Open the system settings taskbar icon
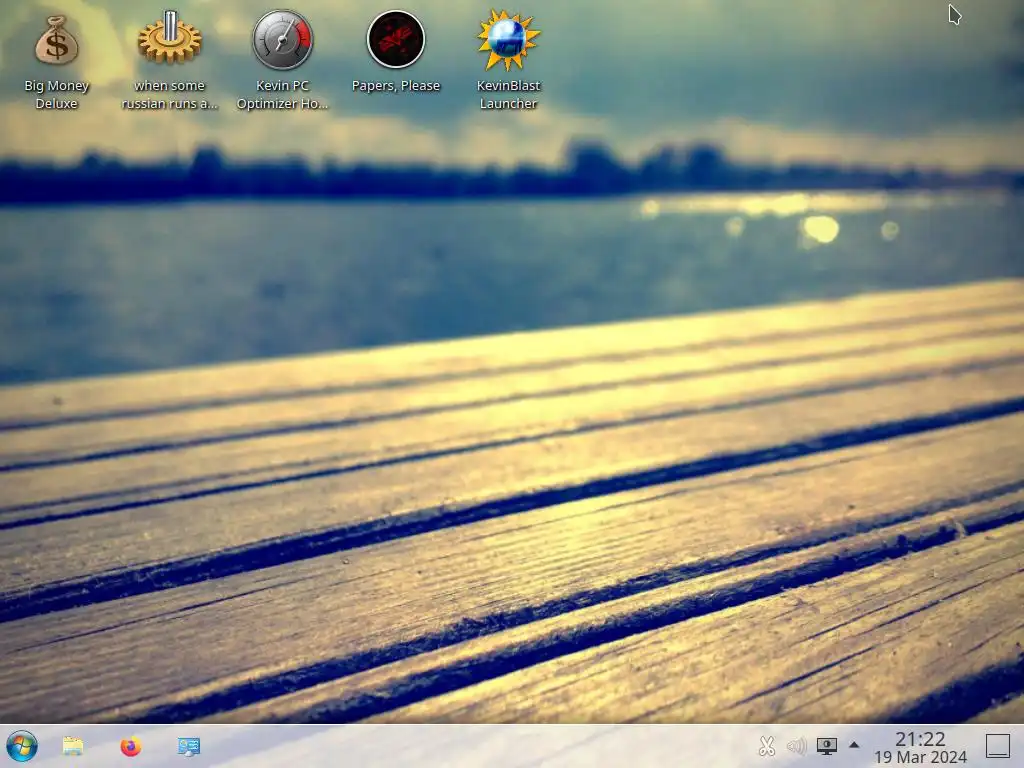This screenshot has height=768, width=1024. pos(189,746)
